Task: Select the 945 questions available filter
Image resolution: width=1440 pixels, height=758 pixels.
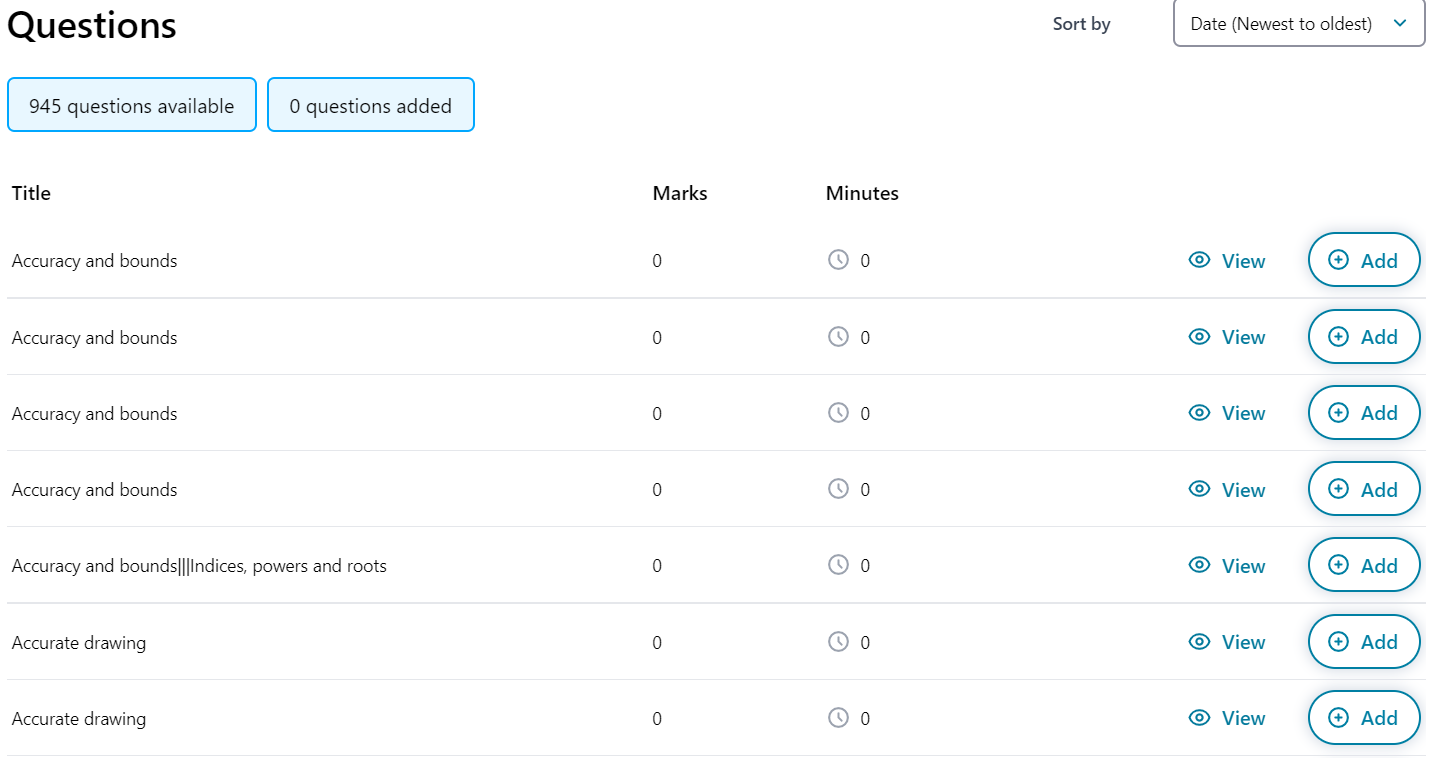Action: click(x=131, y=104)
